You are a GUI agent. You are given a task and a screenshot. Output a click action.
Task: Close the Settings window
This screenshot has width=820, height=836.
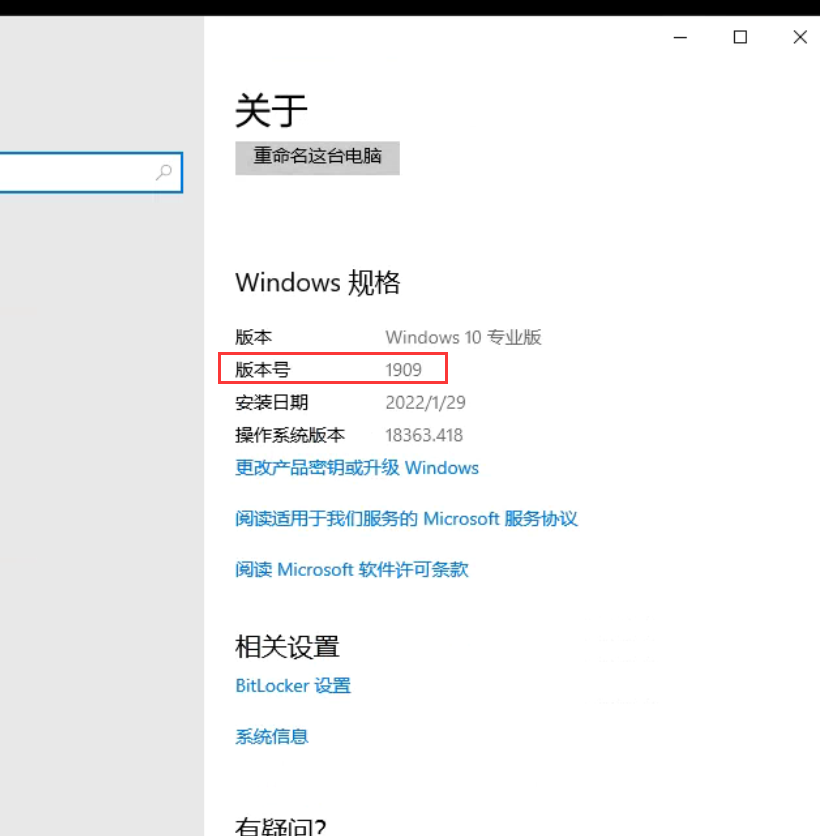click(800, 37)
